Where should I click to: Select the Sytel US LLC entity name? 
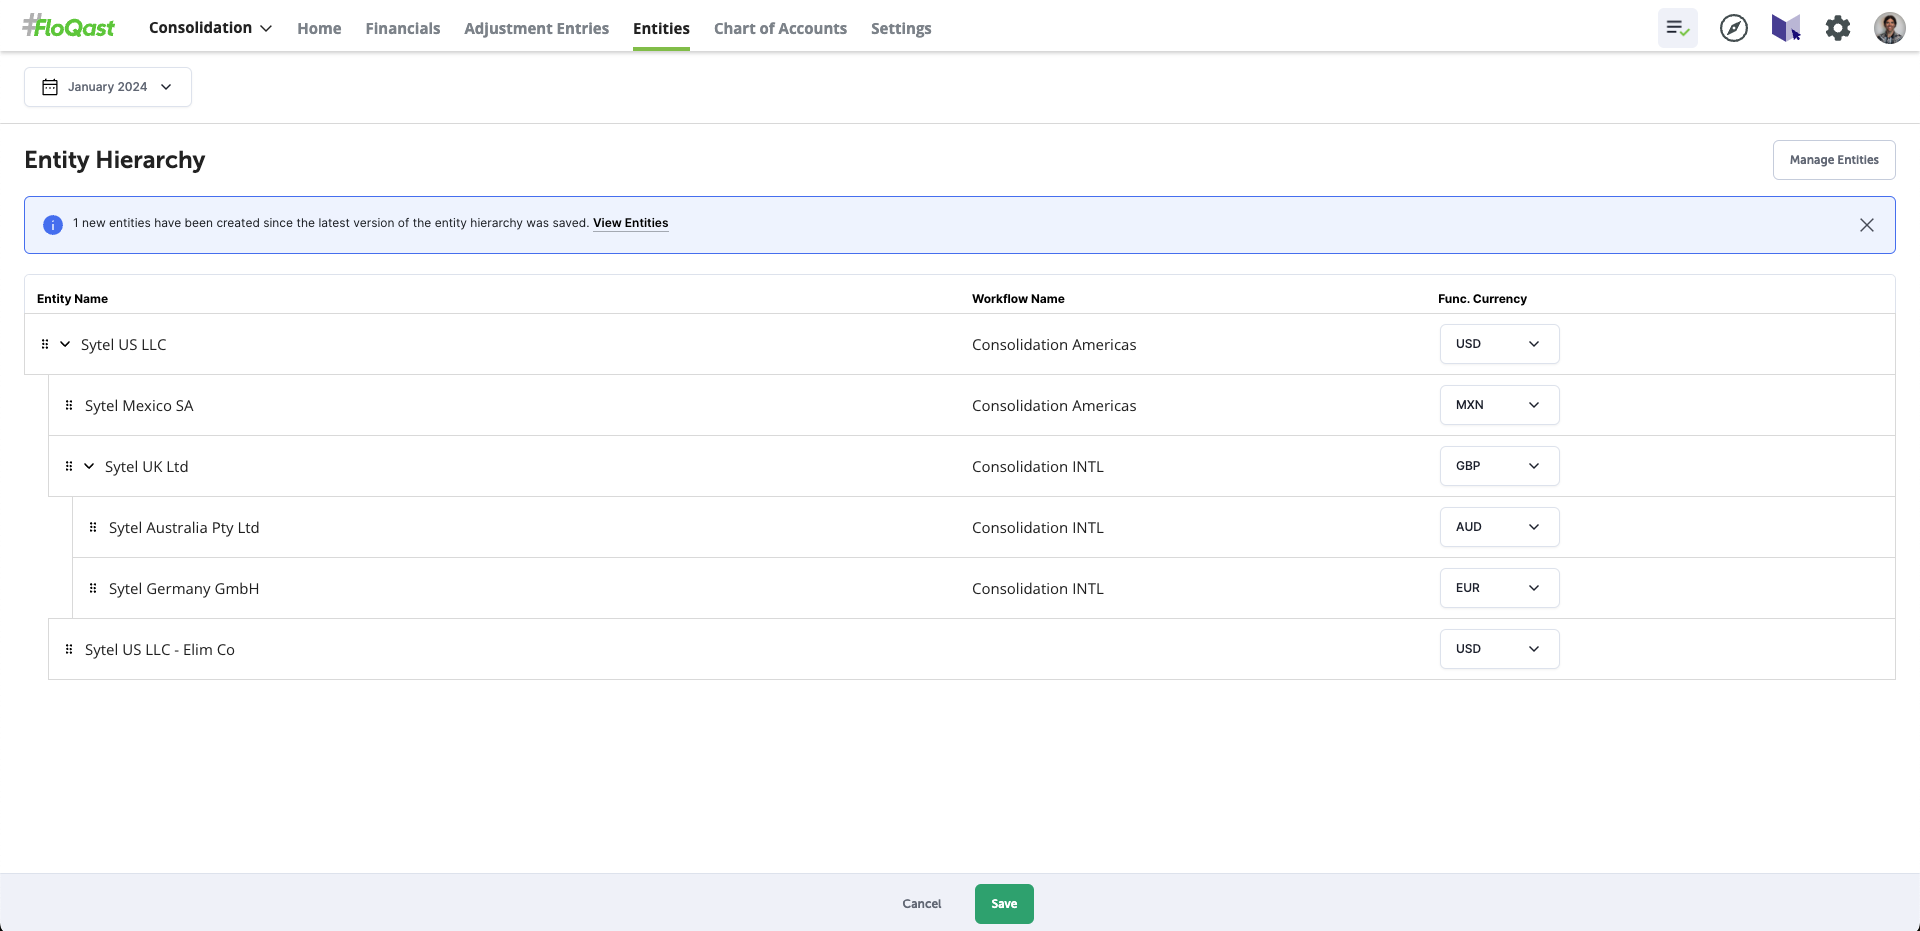tap(124, 345)
